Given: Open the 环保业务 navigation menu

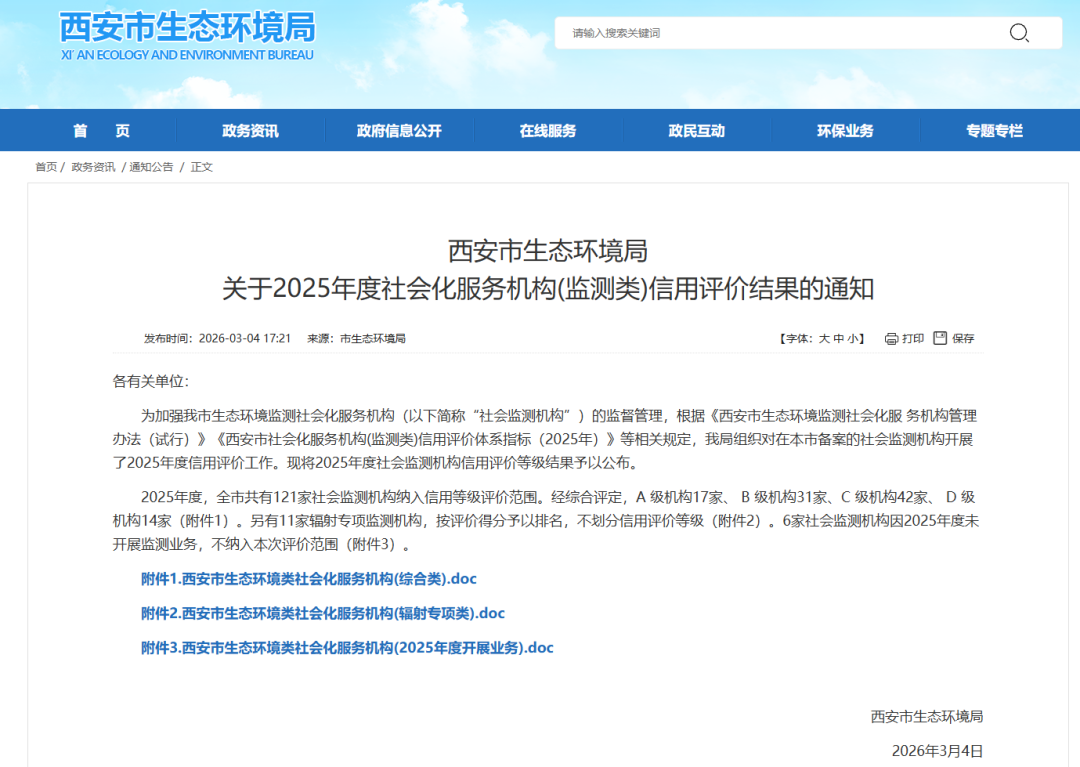Looking at the screenshot, I should [x=844, y=130].
